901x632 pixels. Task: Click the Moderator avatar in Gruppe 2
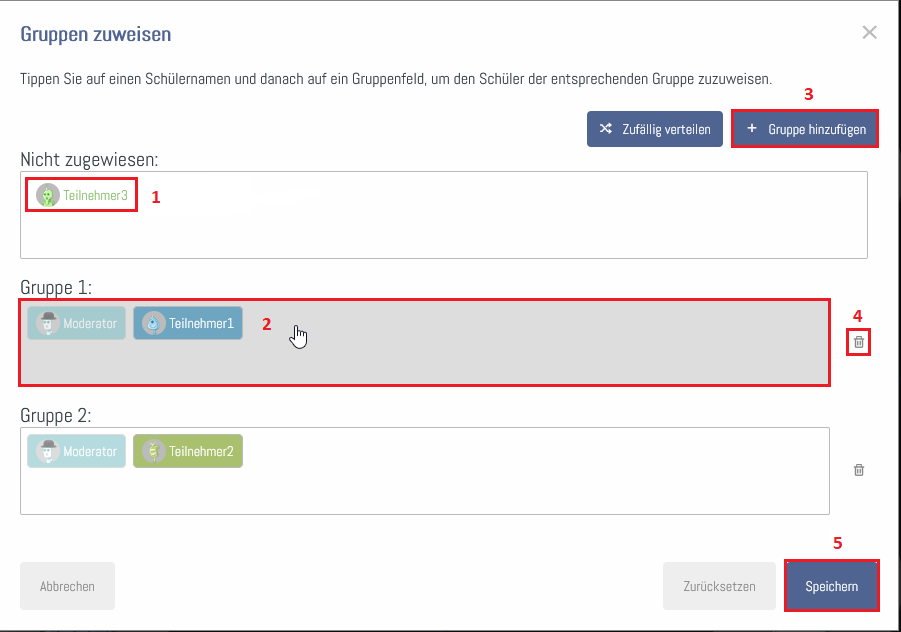49,451
